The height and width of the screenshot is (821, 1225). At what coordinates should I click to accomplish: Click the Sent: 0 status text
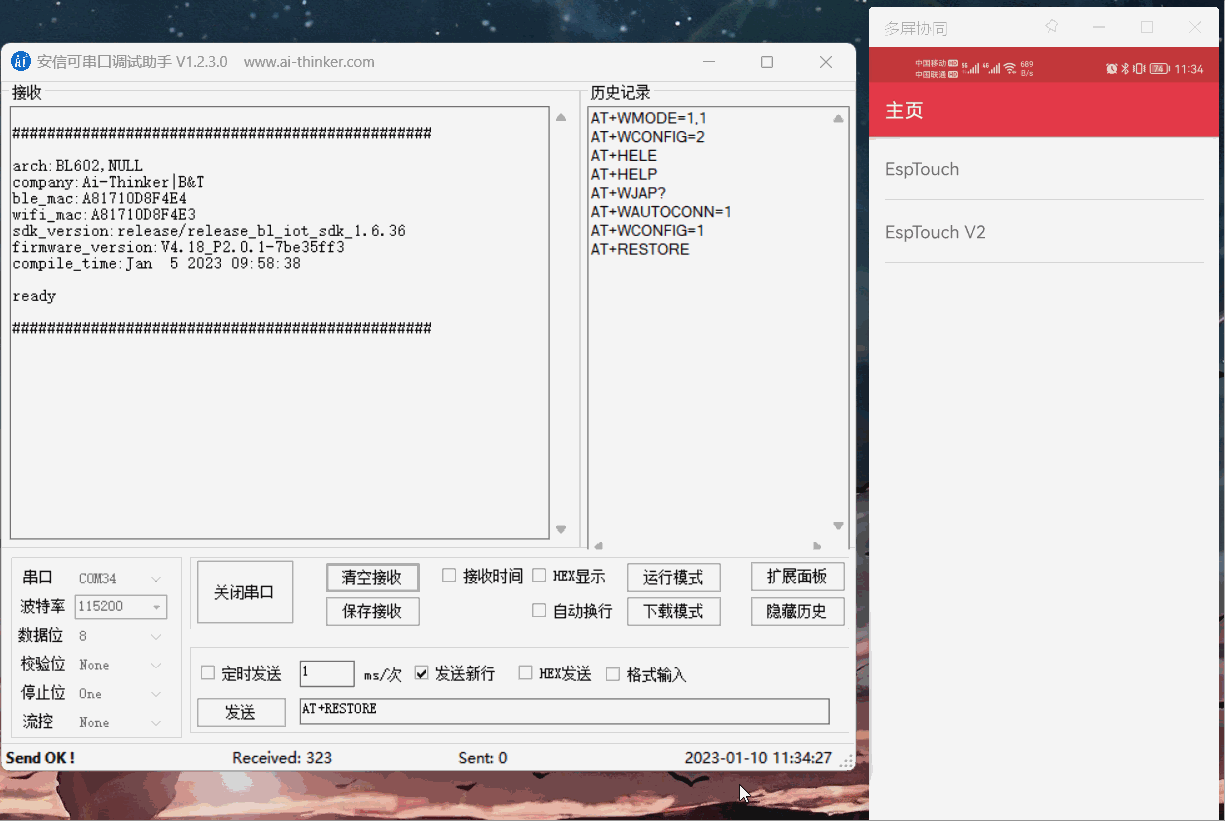tap(482, 758)
